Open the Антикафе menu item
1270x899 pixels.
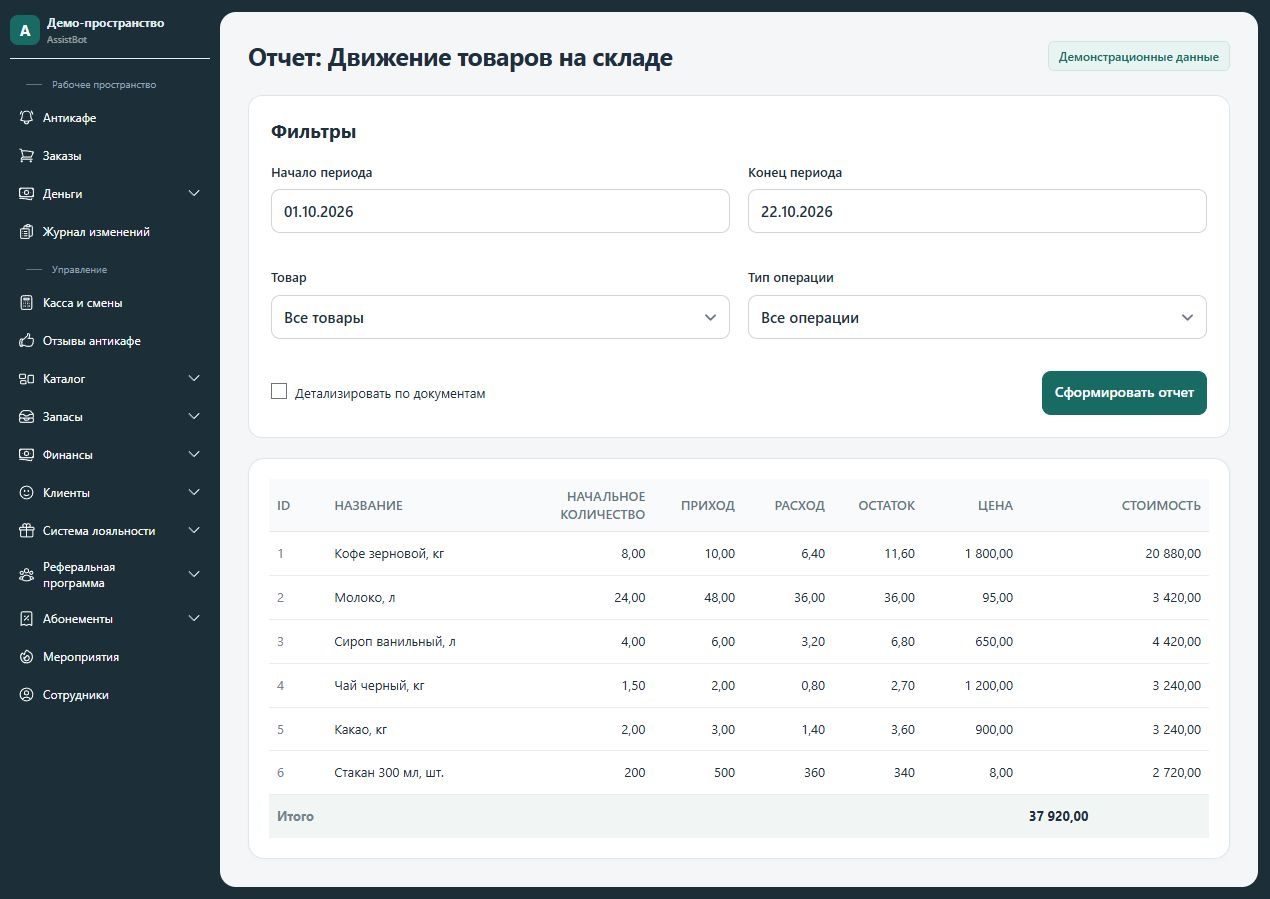[110, 118]
